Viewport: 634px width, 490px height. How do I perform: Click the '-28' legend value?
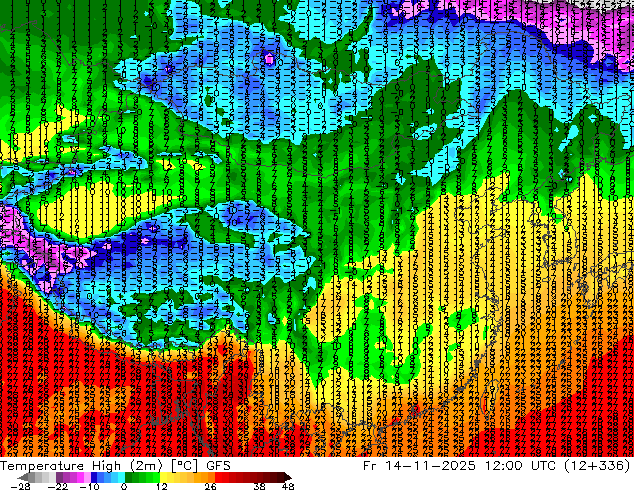(20, 486)
